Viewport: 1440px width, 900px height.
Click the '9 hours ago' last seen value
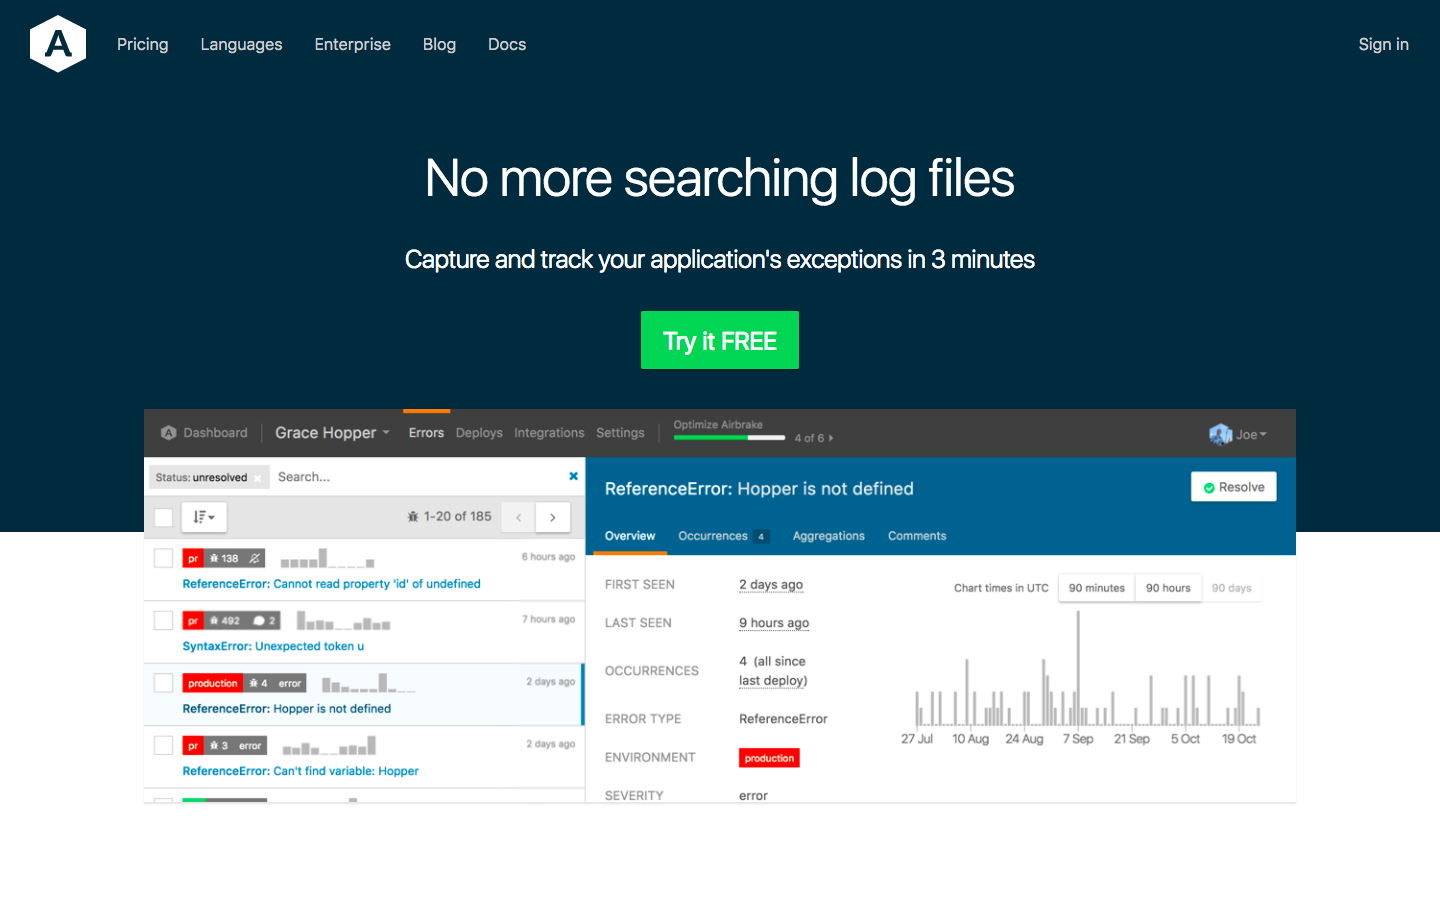coord(774,623)
